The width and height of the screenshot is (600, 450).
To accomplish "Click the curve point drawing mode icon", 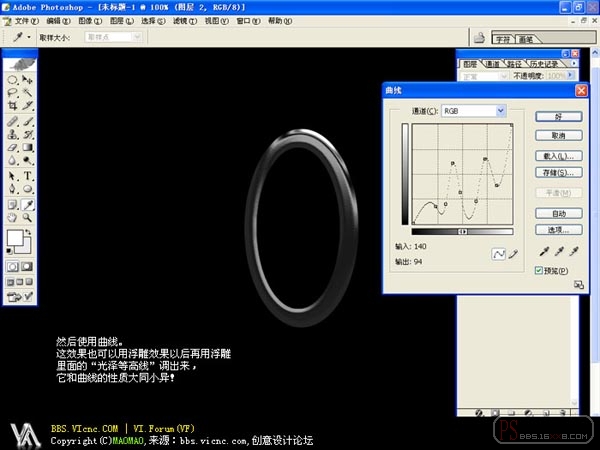I will 498,254.
